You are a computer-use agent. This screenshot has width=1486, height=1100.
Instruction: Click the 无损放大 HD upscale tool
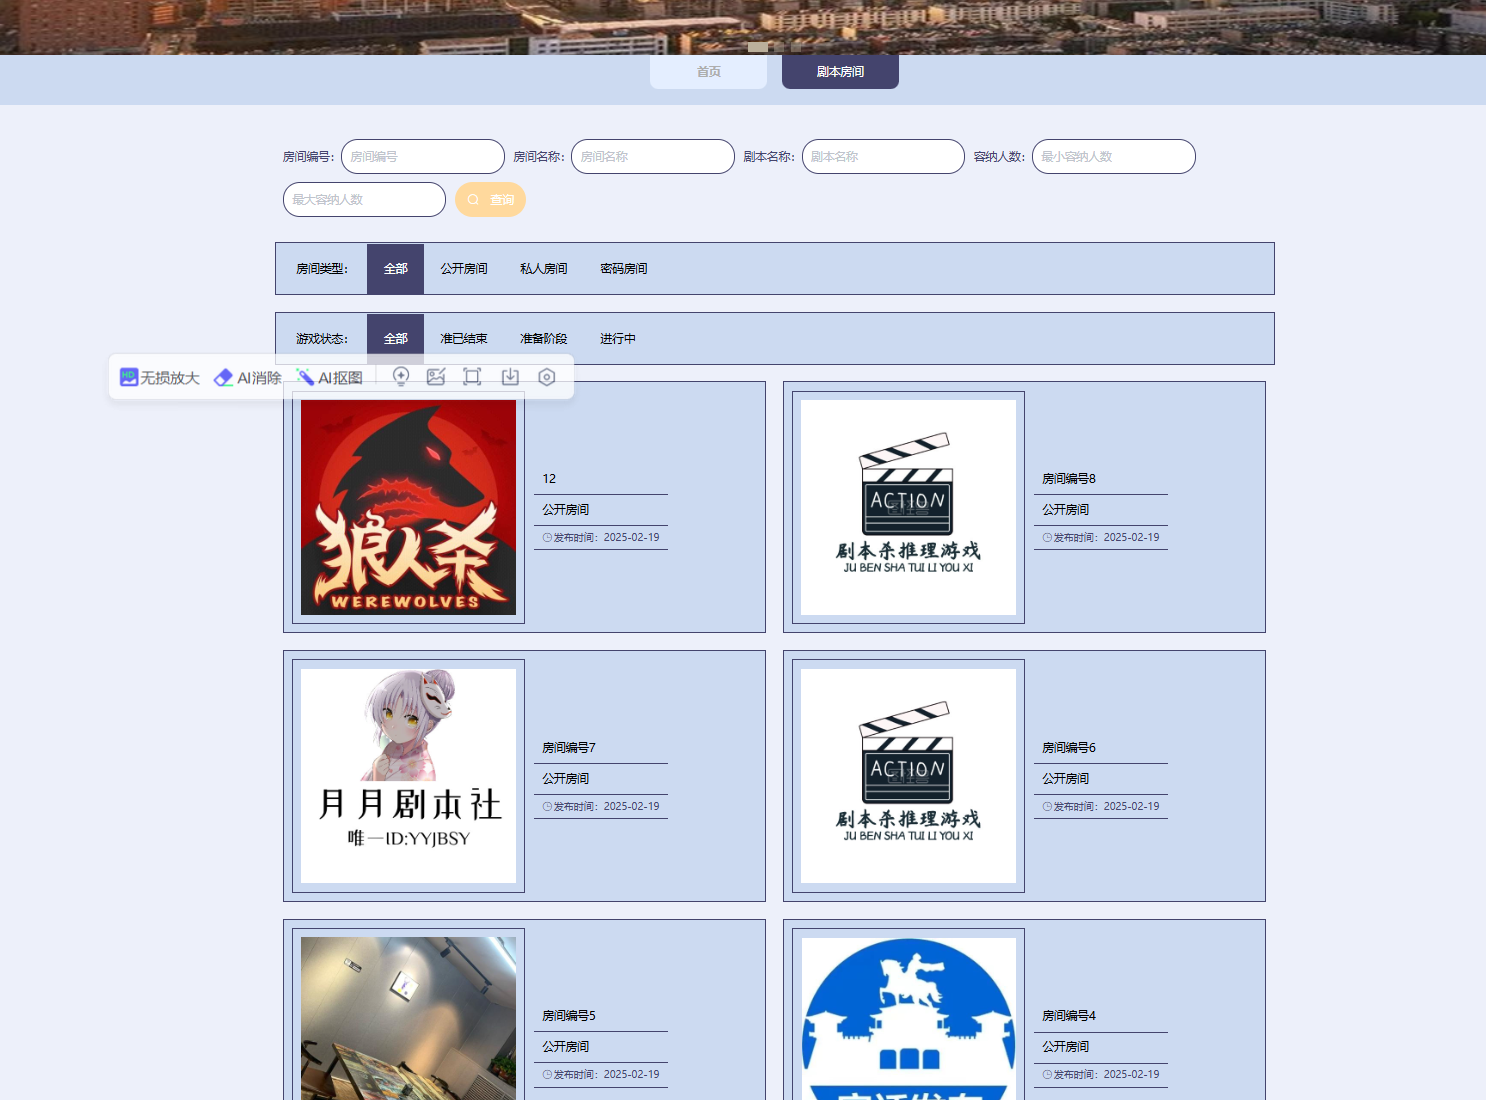tap(160, 378)
